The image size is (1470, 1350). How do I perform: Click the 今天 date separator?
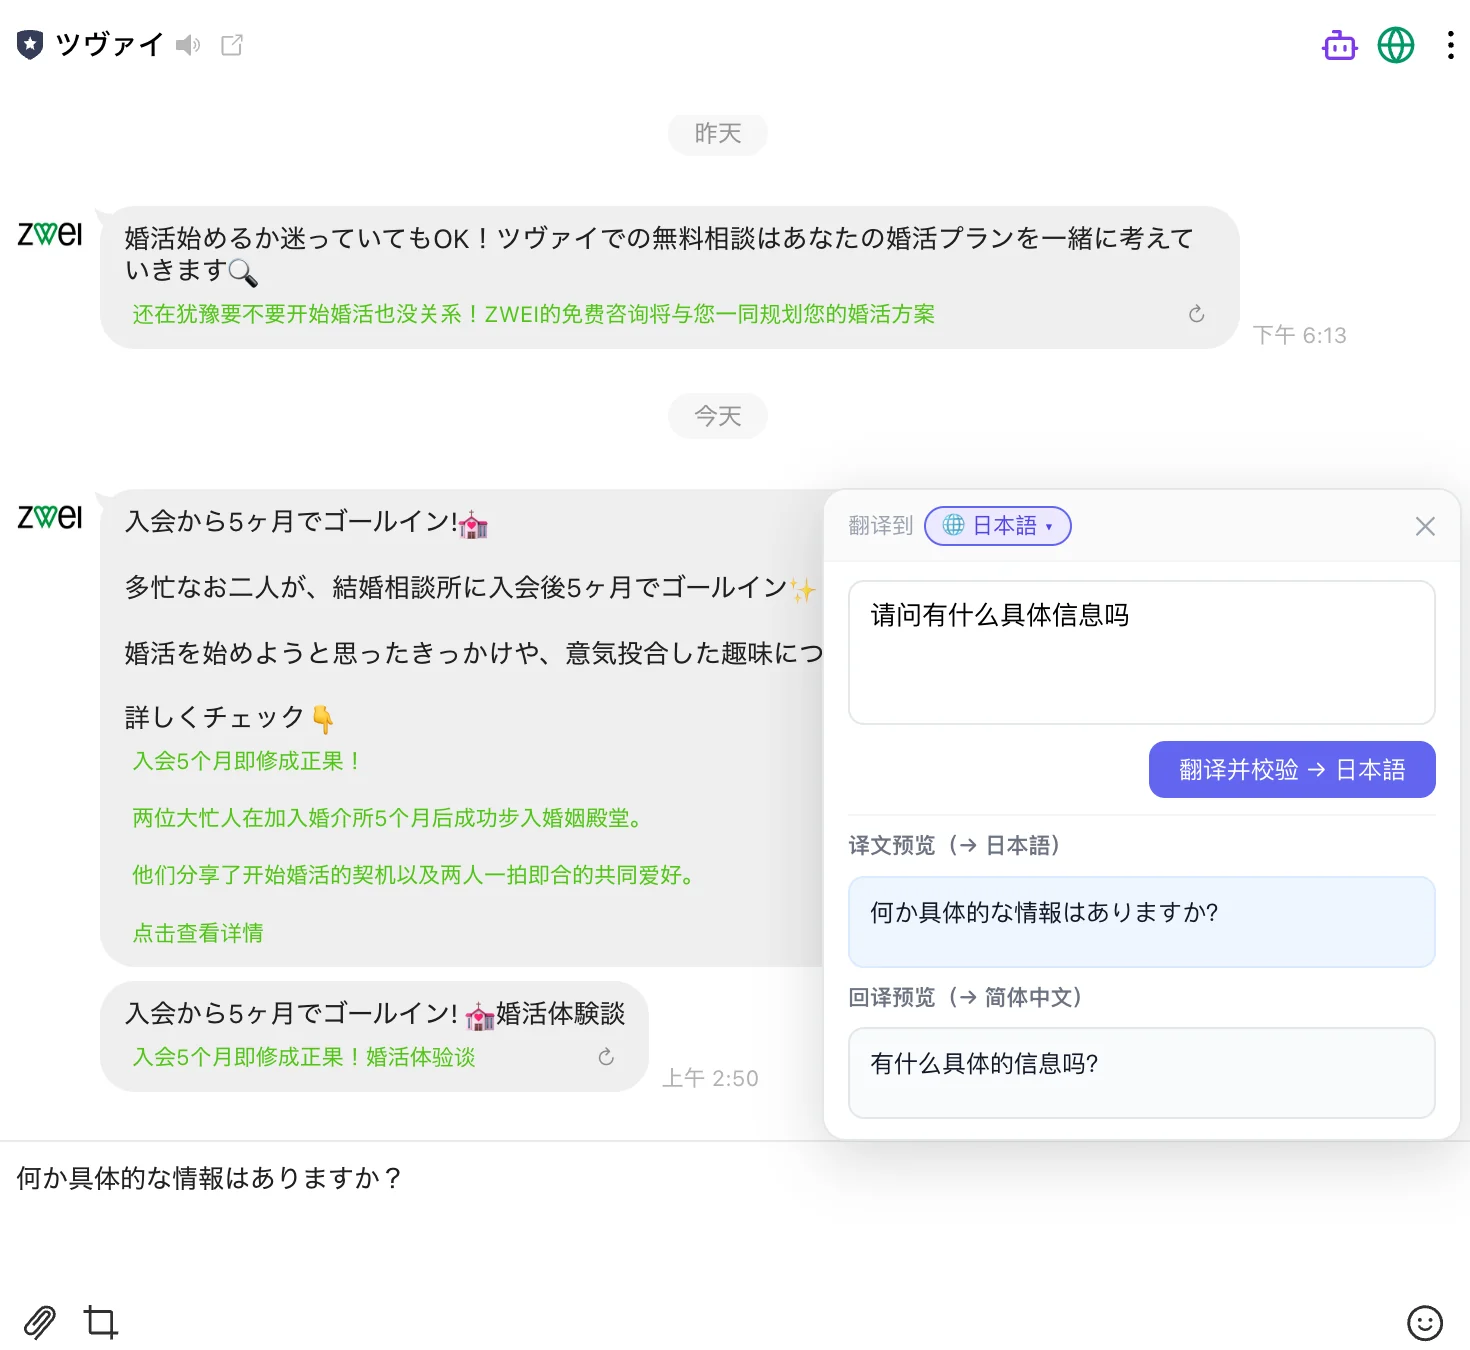pyautogui.click(x=718, y=416)
